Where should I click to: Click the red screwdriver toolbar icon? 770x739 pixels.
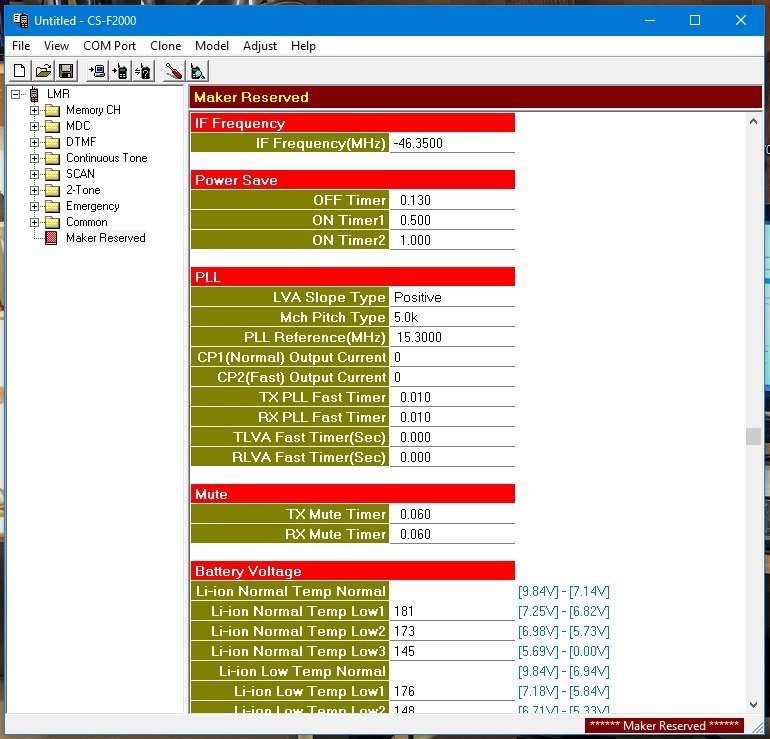point(174,71)
